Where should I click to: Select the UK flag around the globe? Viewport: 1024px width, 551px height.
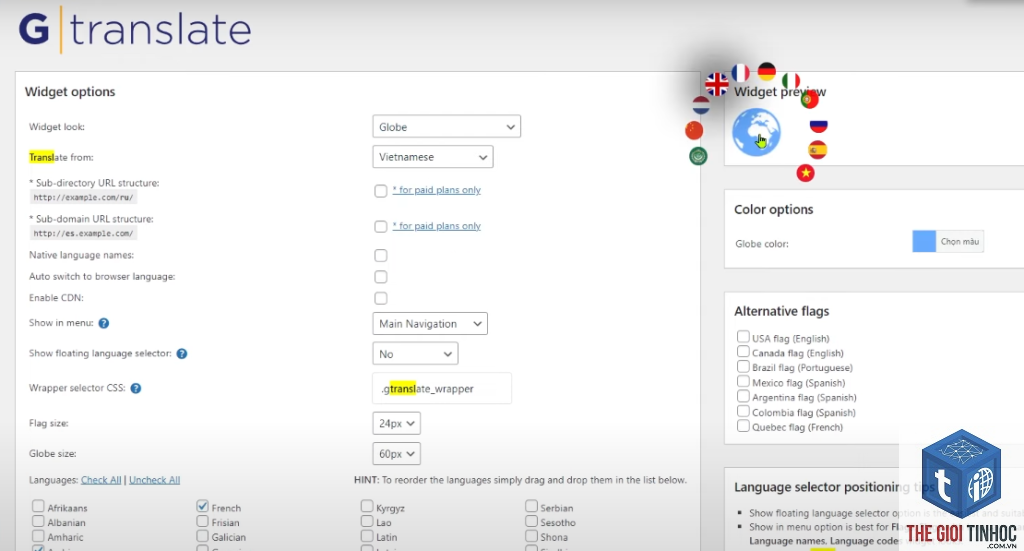click(716, 84)
